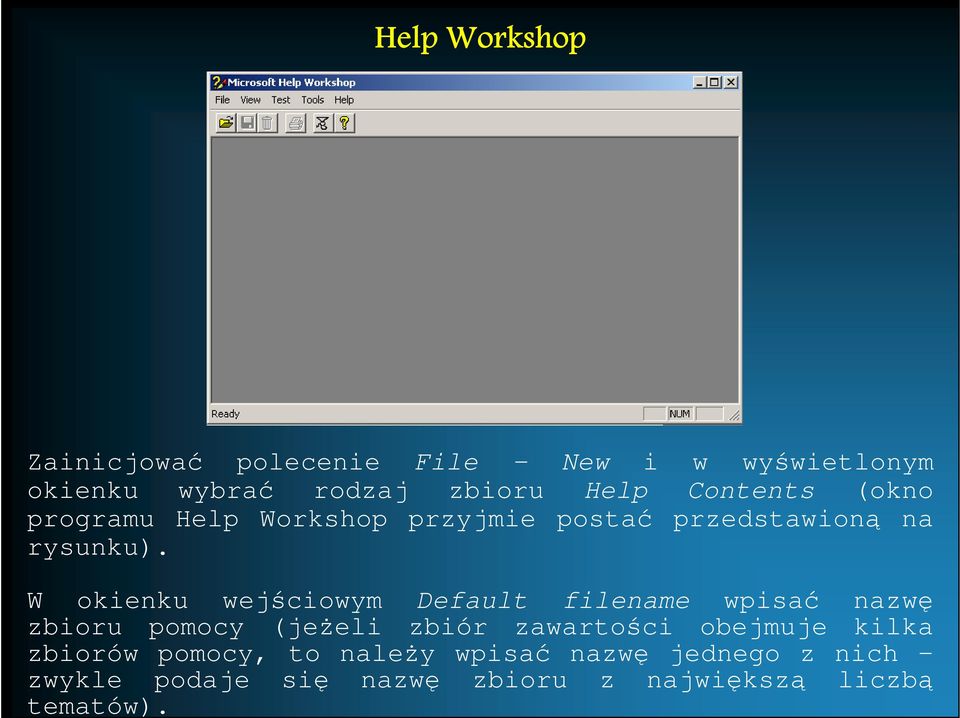Screen dimensions: 960x718
Task: Open the Help menu
Action: point(343,100)
